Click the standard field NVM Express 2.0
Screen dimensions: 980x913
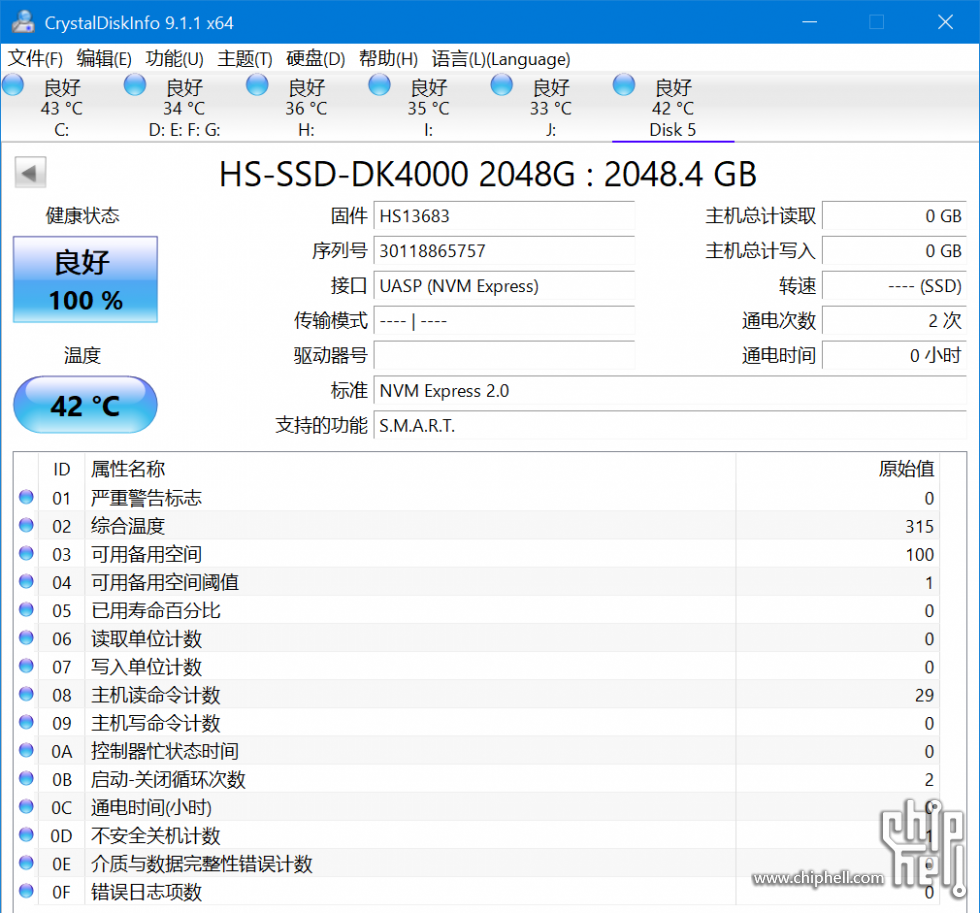[670, 391]
